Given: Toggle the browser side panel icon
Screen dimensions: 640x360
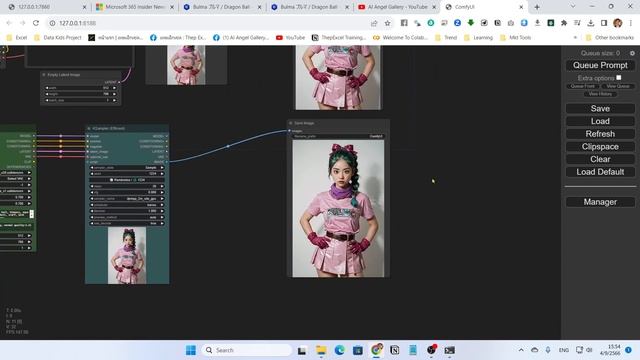Looking at the screenshot, I should coord(604,23).
